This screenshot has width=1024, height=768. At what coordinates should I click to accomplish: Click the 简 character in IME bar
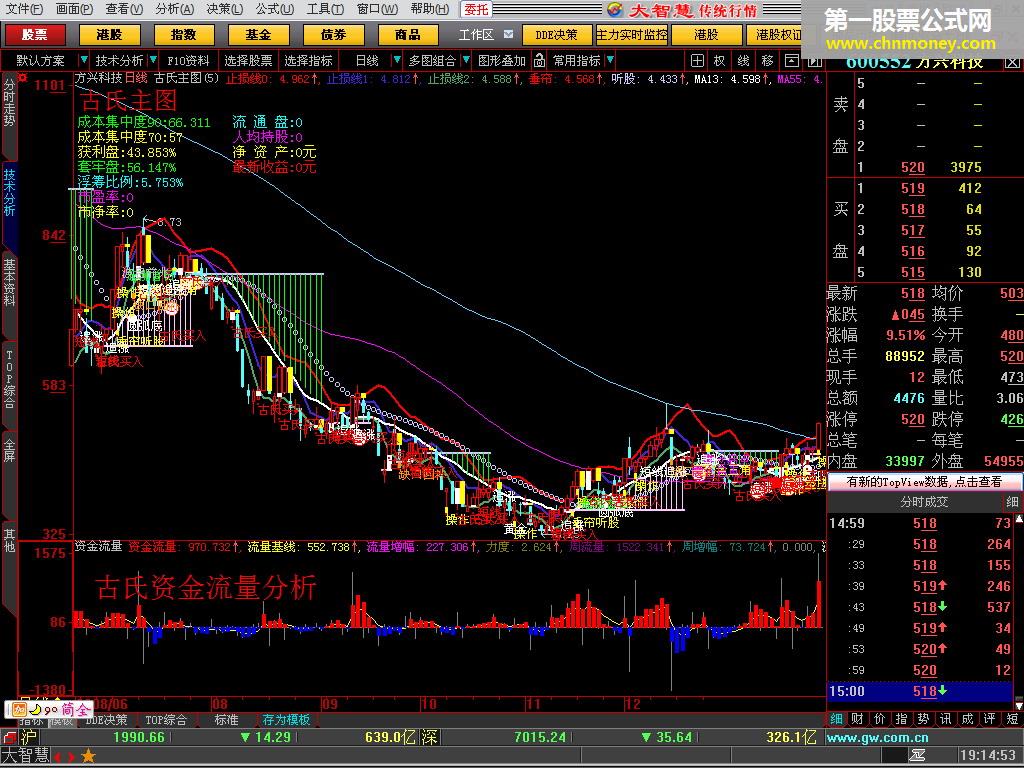click(x=67, y=710)
